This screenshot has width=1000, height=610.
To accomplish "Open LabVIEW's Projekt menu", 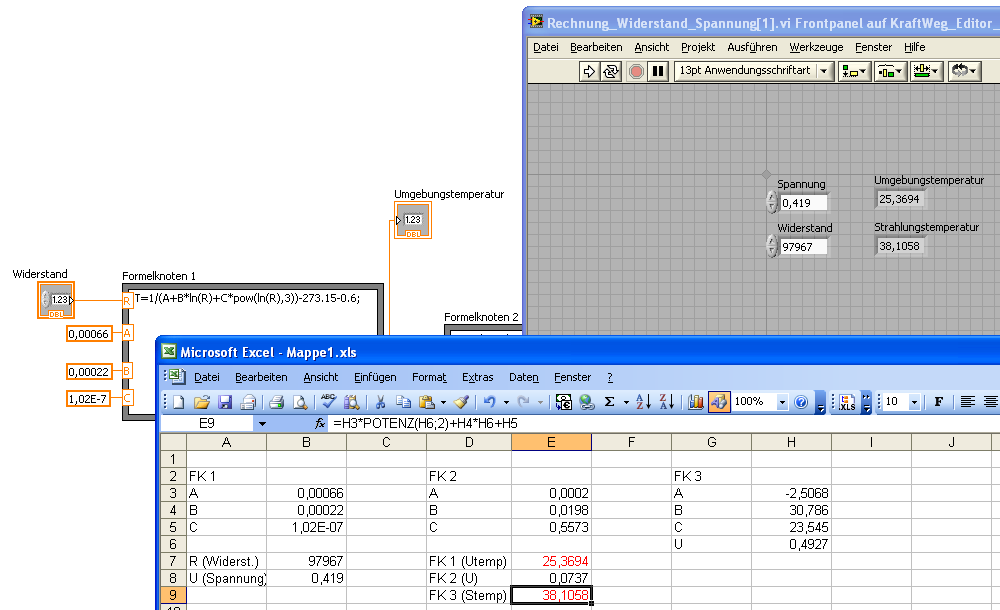I will 698,47.
